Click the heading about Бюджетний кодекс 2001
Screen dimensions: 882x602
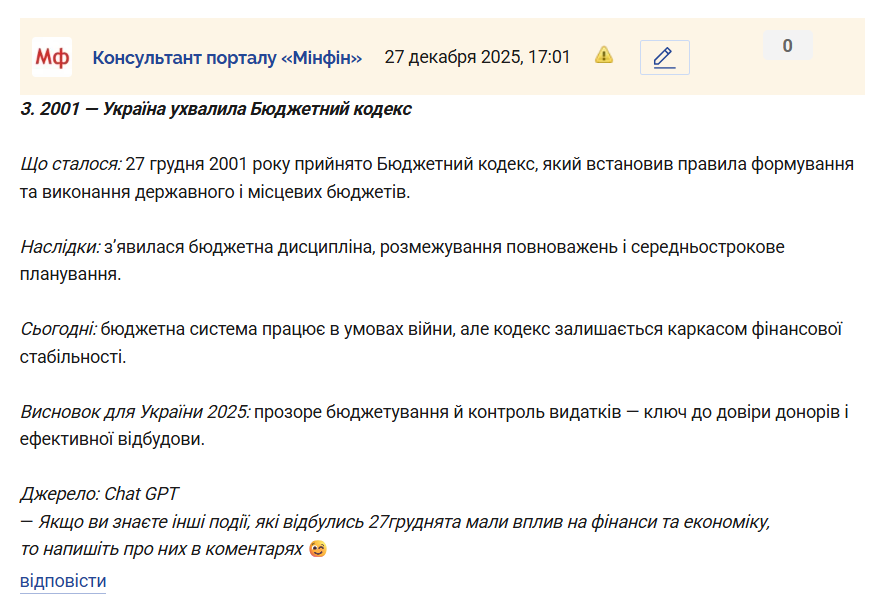click(215, 109)
